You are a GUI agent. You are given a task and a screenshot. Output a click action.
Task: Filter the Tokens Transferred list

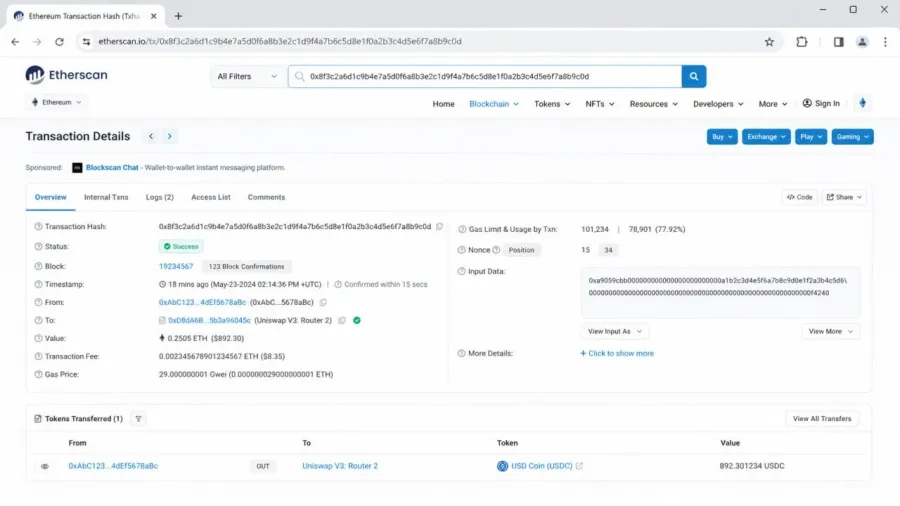pyautogui.click(x=138, y=419)
